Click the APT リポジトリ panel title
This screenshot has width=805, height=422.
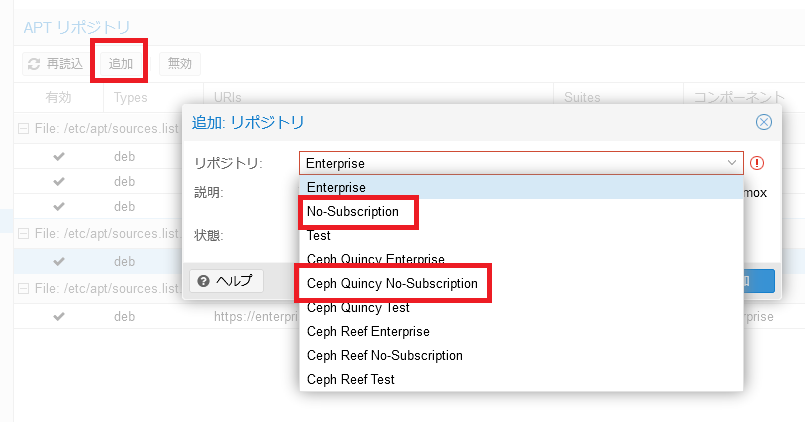pyautogui.click(x=77, y=27)
